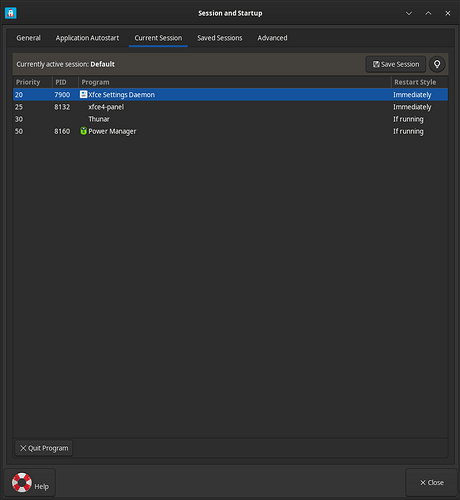Click the Program column header

(234, 82)
